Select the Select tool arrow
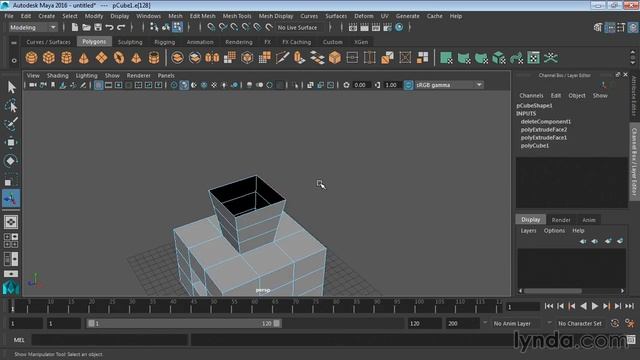640x360 pixels. (11, 87)
